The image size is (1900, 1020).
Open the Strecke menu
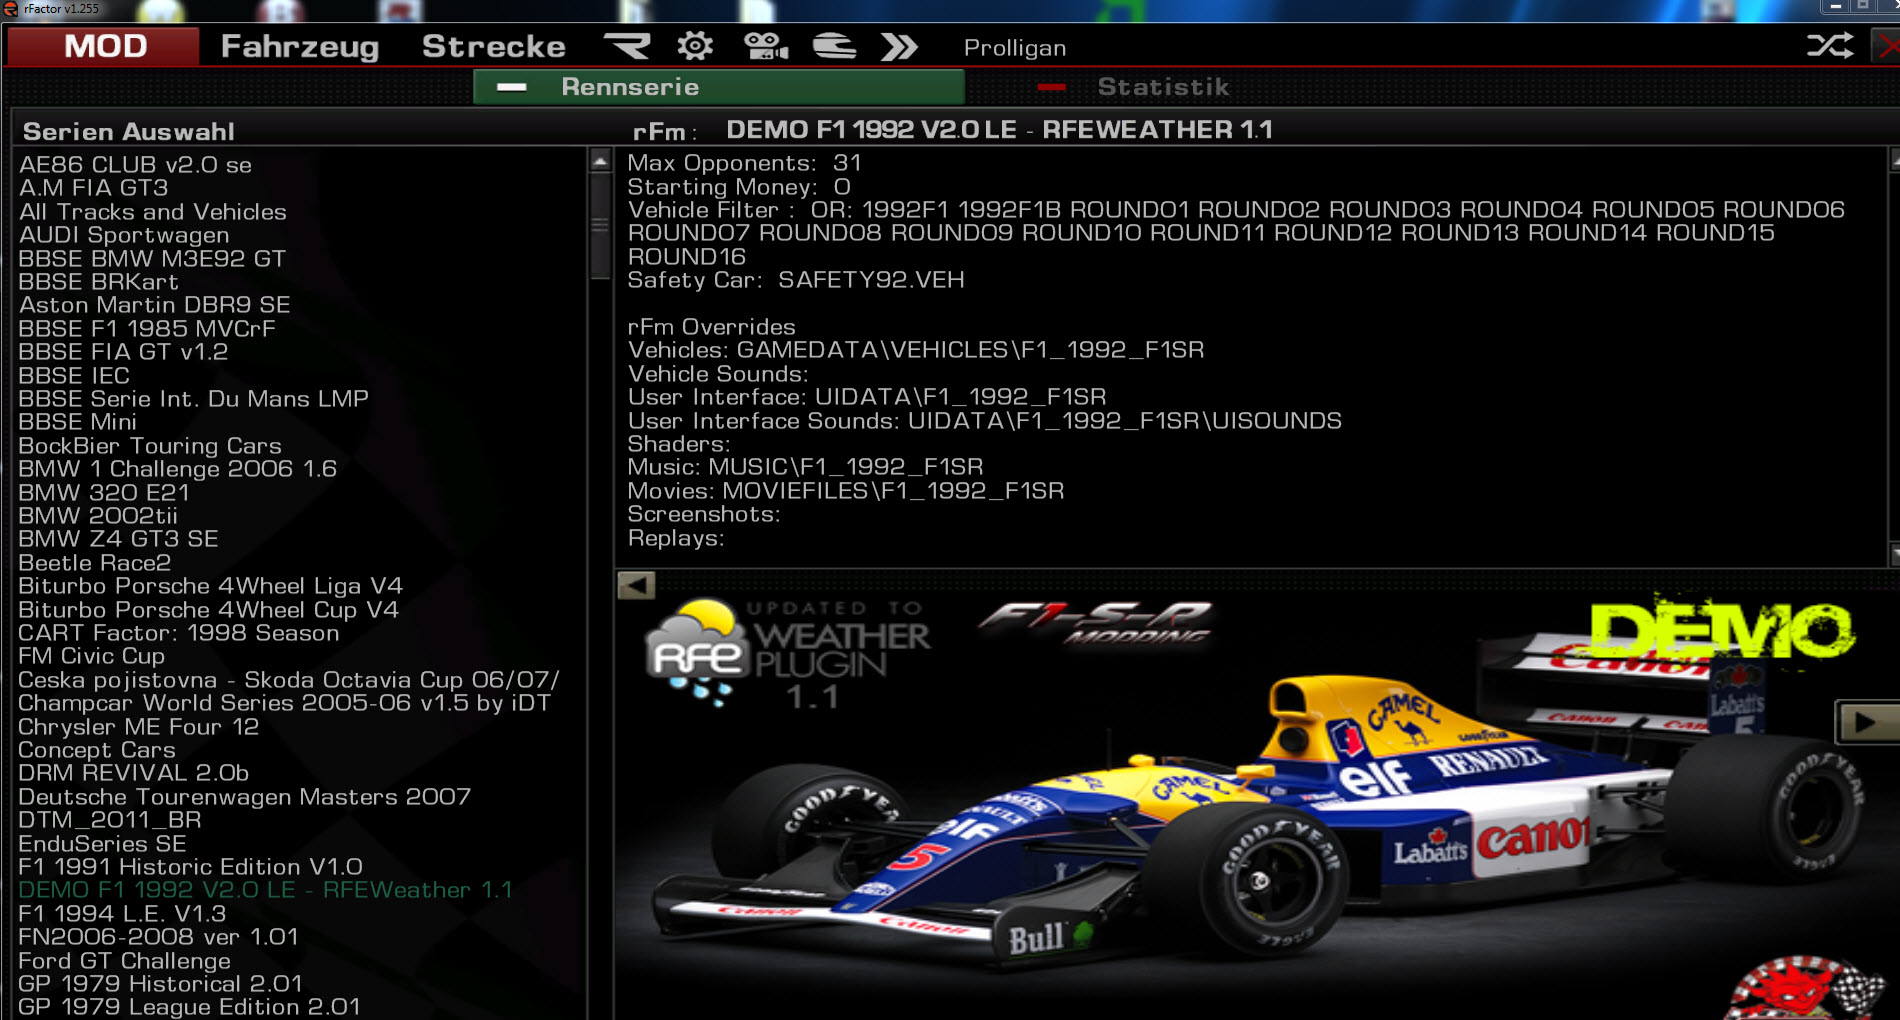[493, 47]
